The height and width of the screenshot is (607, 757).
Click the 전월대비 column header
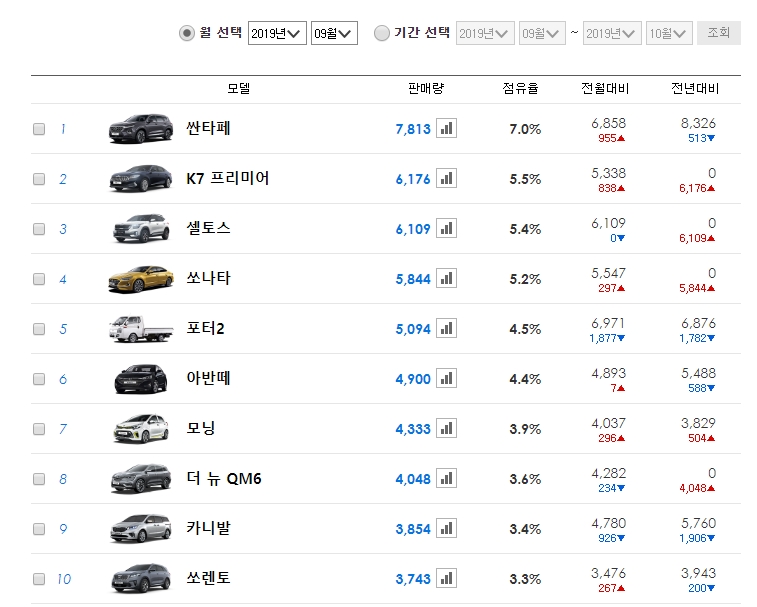pos(605,88)
